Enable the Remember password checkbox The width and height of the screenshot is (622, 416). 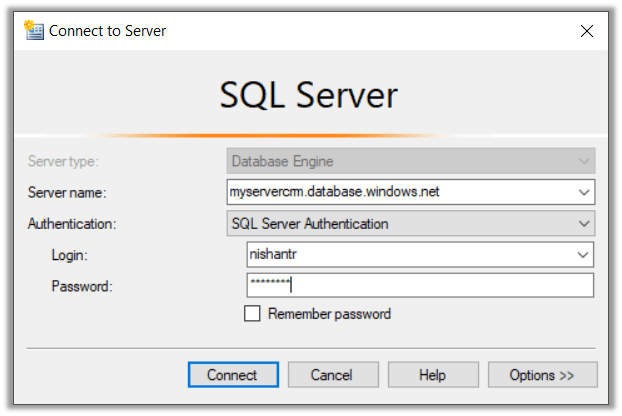(x=253, y=314)
